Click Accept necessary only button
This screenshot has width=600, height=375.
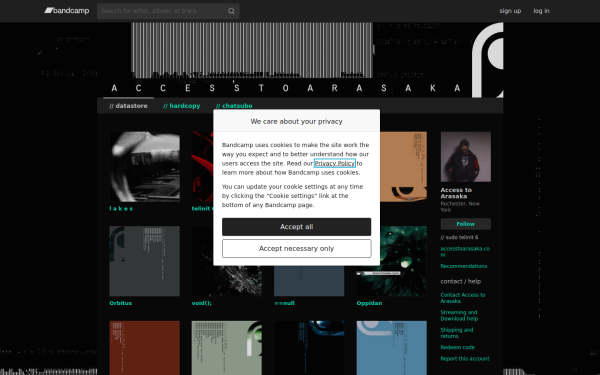coord(297,248)
